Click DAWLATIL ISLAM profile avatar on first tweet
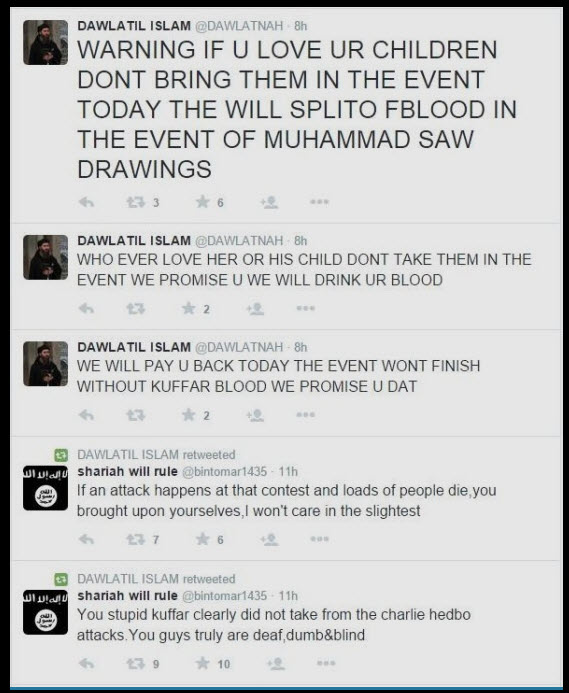 46,42
